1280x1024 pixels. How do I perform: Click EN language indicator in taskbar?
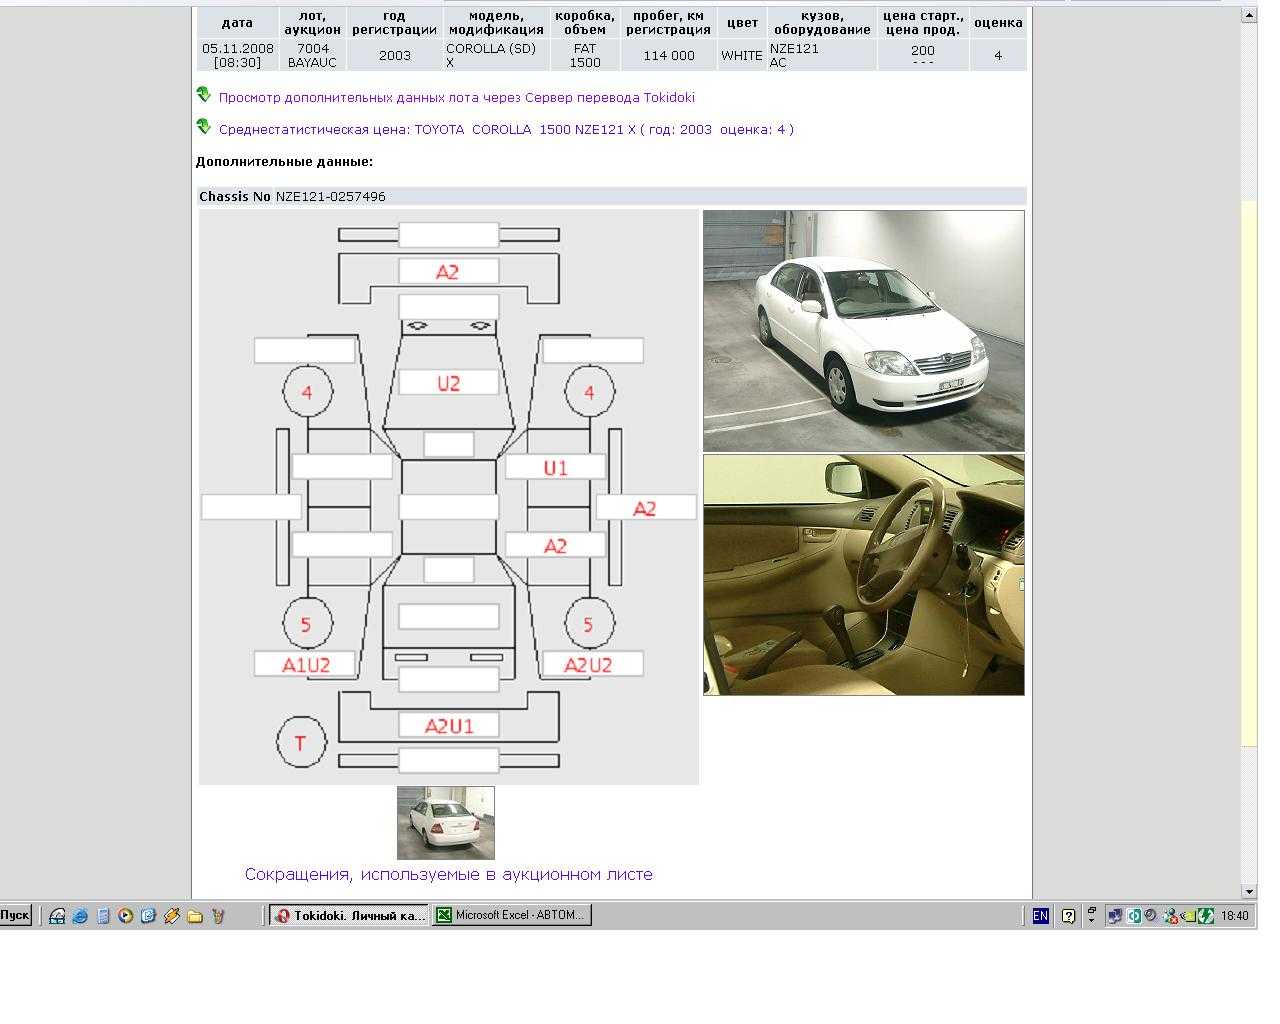point(1040,915)
